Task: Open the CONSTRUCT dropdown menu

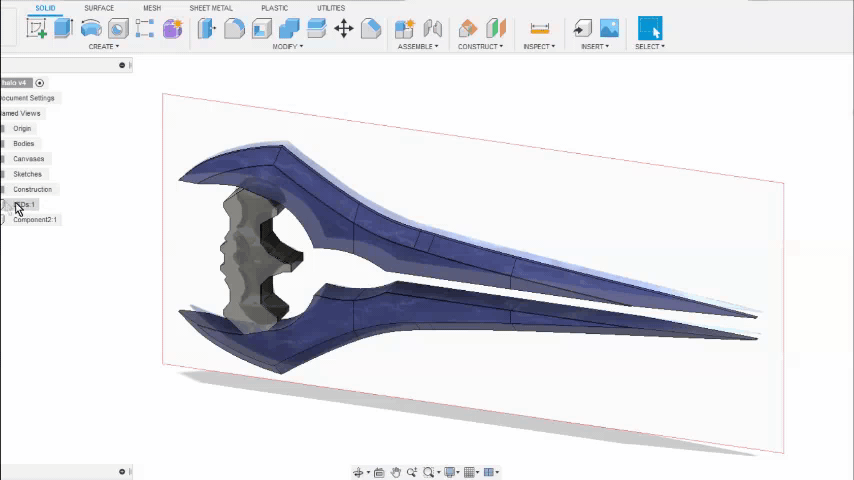Action: [x=480, y=47]
